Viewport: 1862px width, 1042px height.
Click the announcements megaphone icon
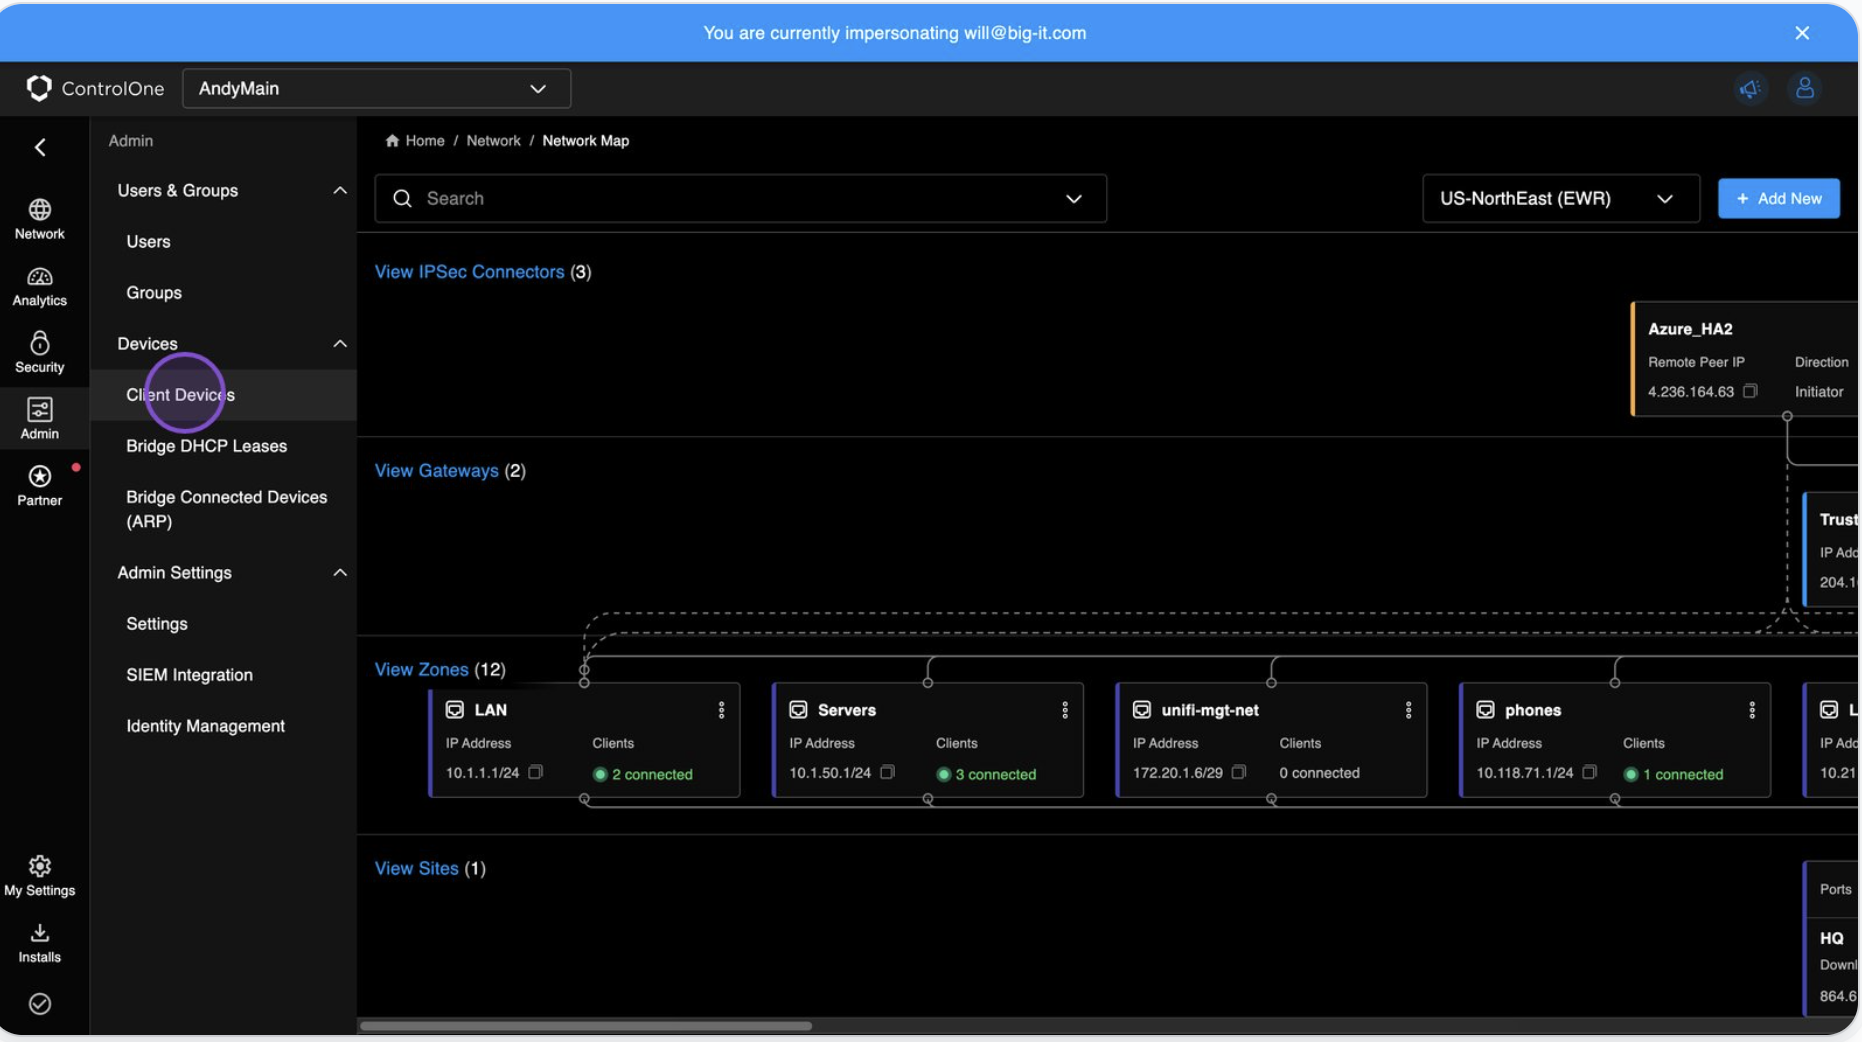[x=1751, y=89]
